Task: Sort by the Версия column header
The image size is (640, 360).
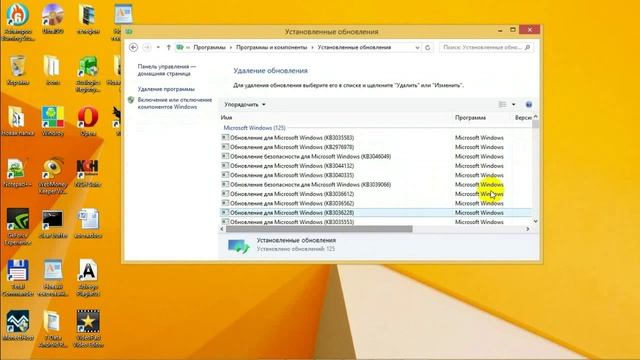Action: point(523,118)
